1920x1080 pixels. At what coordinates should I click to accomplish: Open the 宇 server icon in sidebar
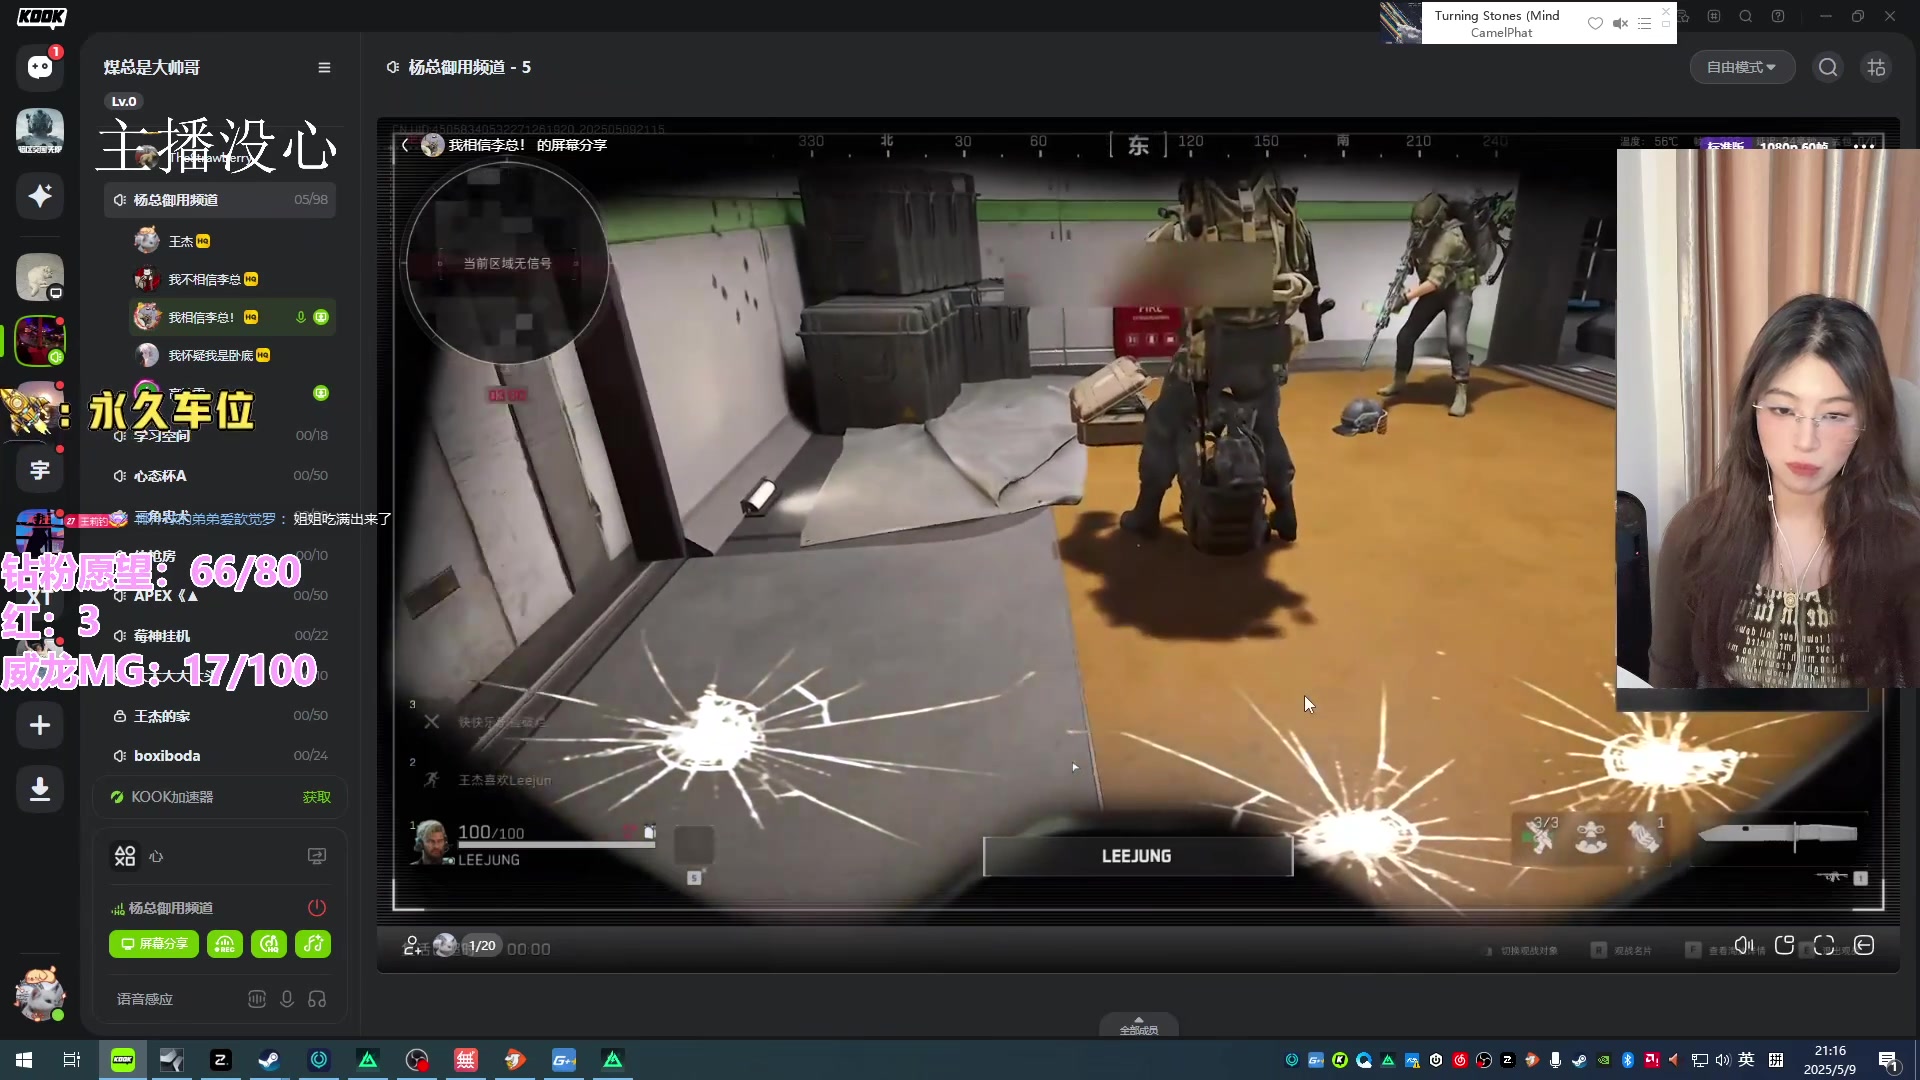coord(40,470)
